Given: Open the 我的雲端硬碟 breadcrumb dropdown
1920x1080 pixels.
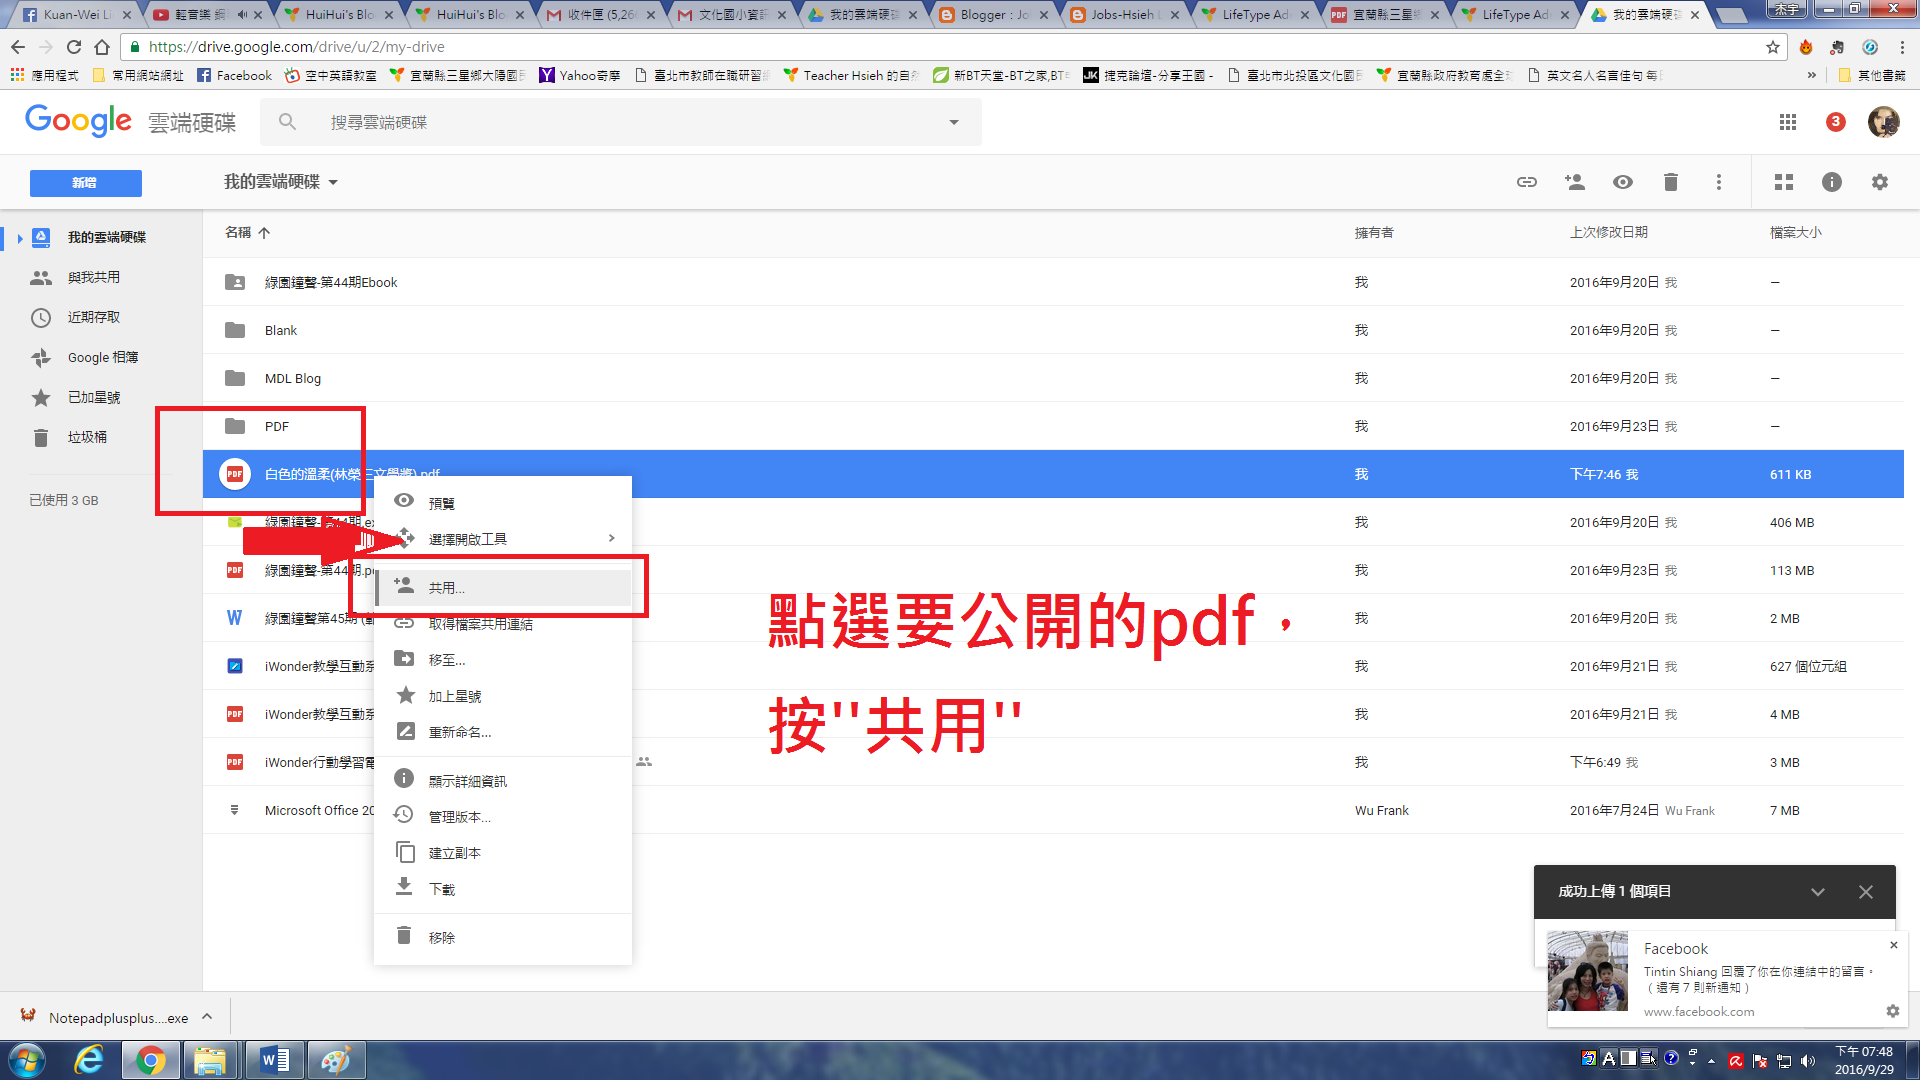Looking at the screenshot, I should [x=281, y=182].
